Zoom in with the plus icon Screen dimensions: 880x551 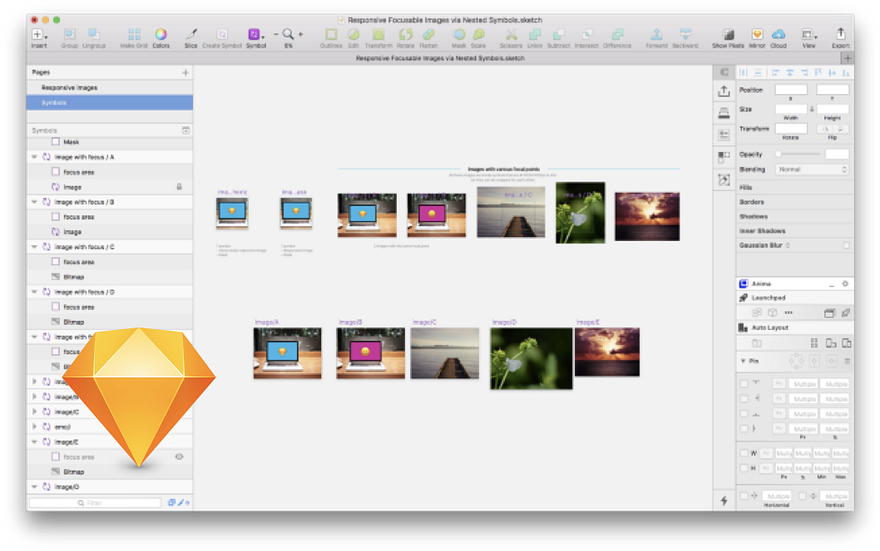(301, 34)
